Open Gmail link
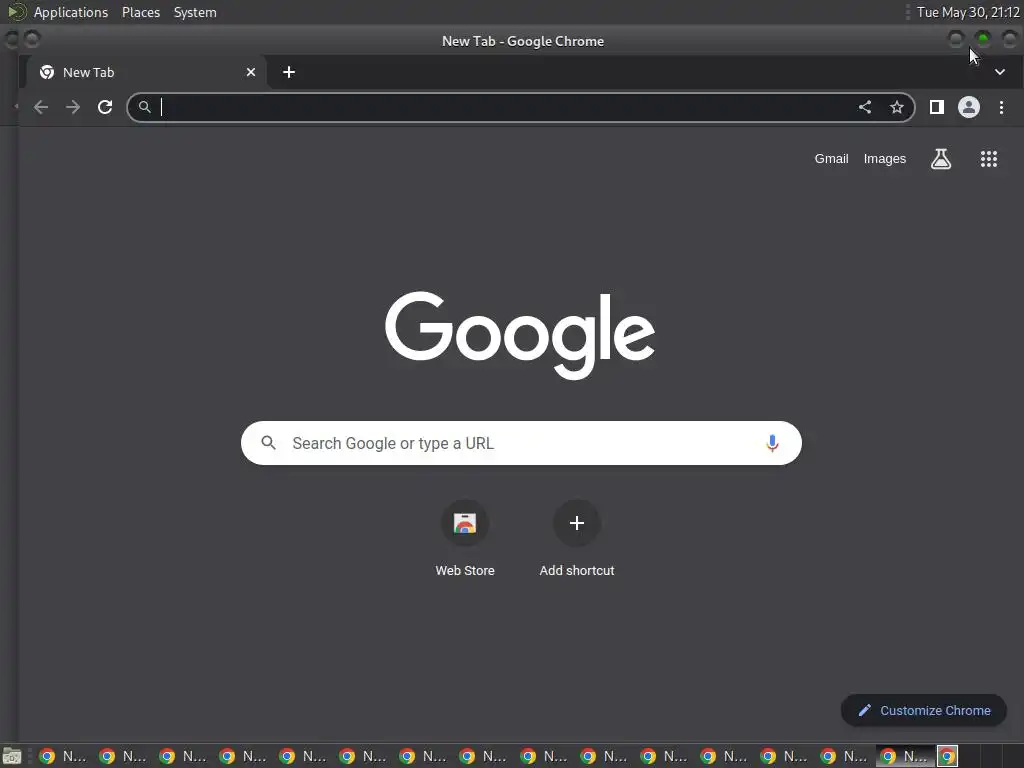The height and width of the screenshot is (768, 1024). [x=831, y=159]
